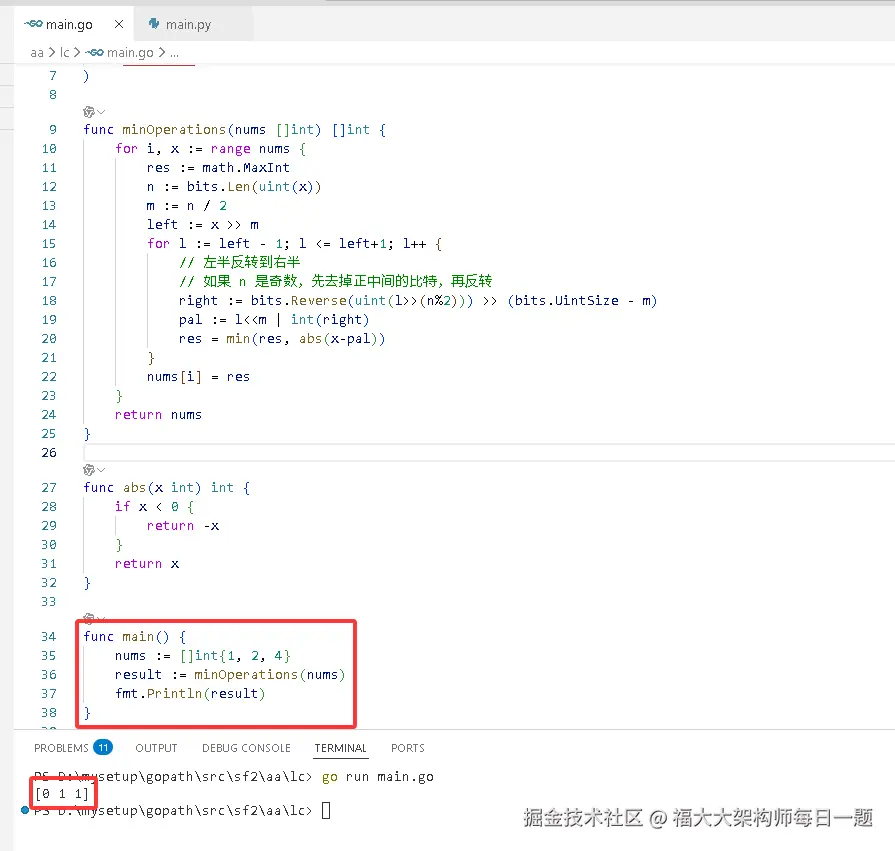Viewport: 895px width, 851px height.
Task: Click the 'aa' breadcrumb segment
Action: pos(37,53)
